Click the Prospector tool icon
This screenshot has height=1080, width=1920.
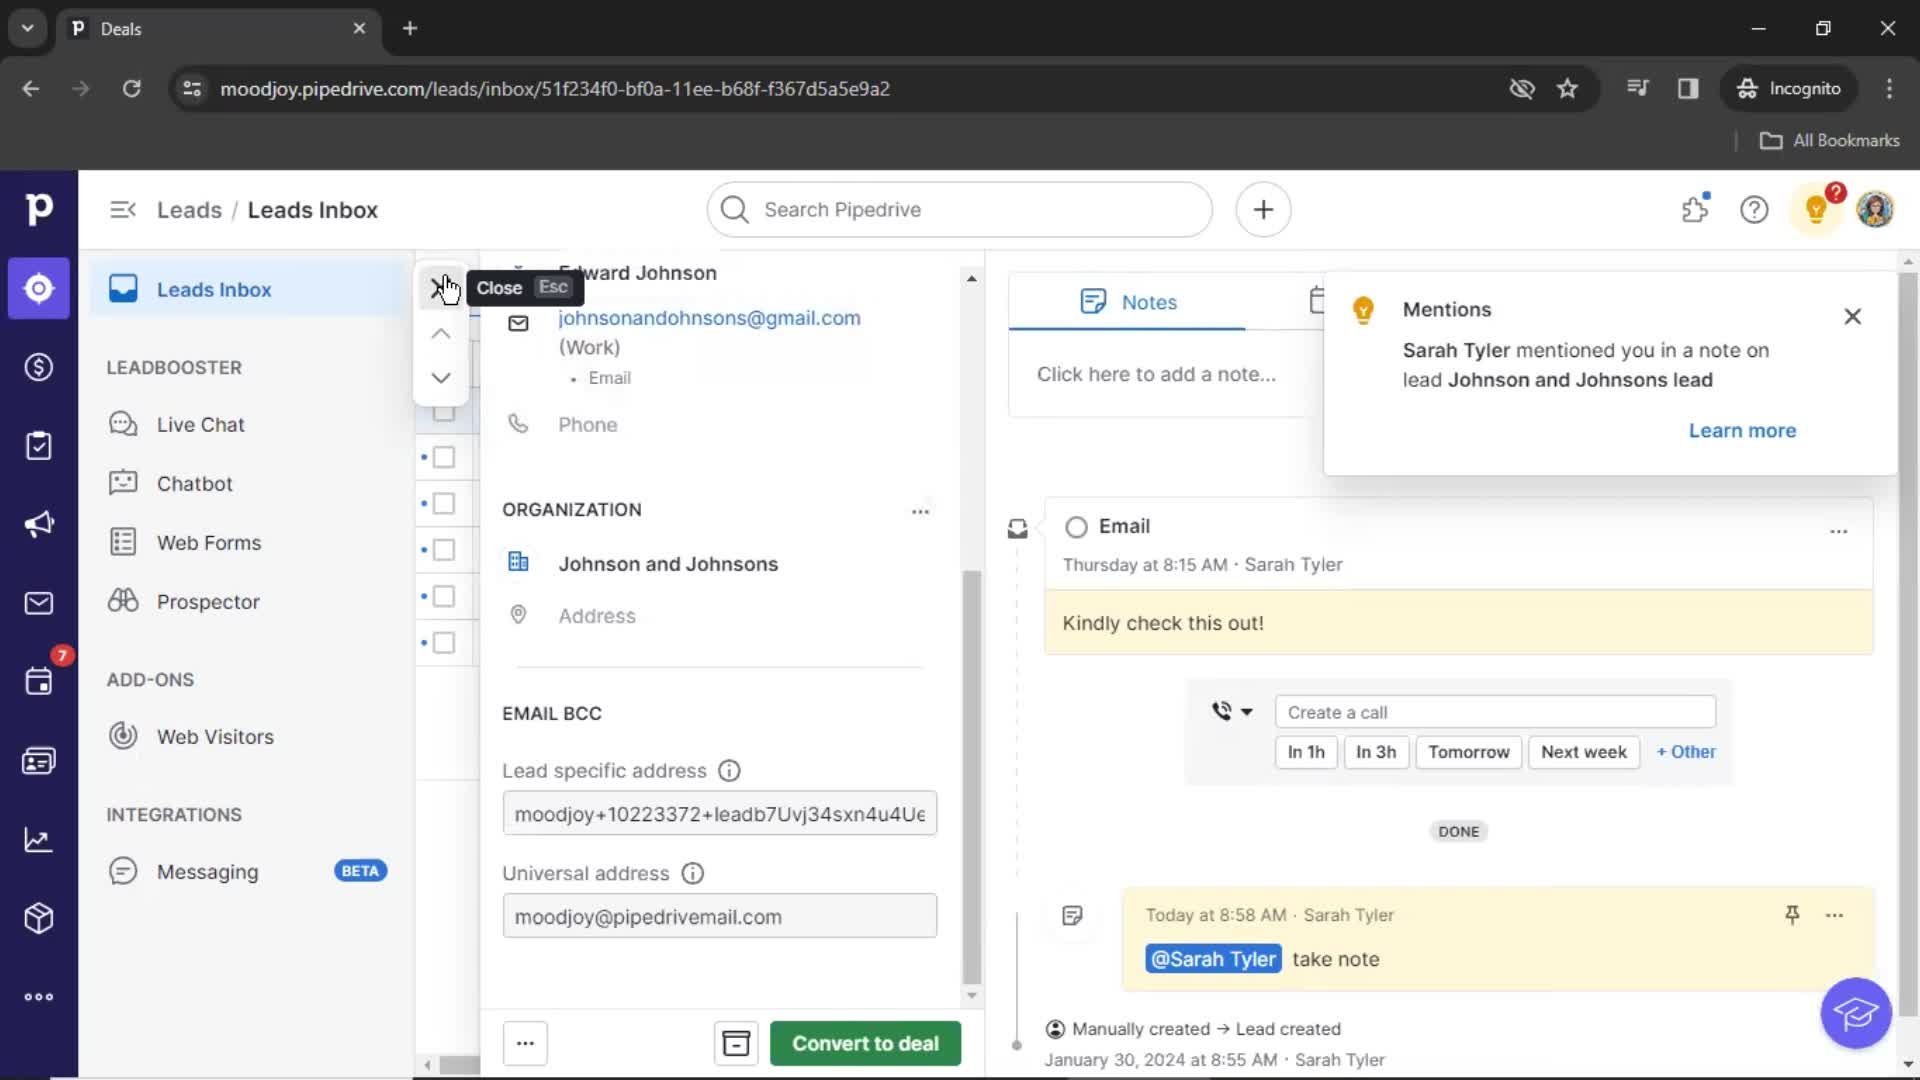click(123, 600)
